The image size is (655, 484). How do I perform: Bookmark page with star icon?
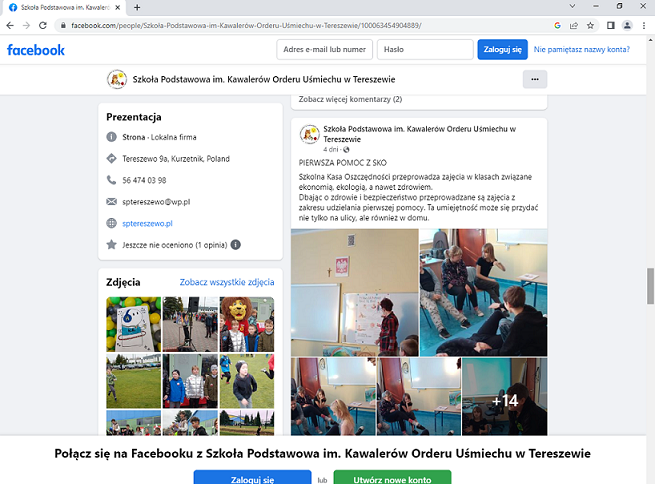pyautogui.click(x=590, y=25)
